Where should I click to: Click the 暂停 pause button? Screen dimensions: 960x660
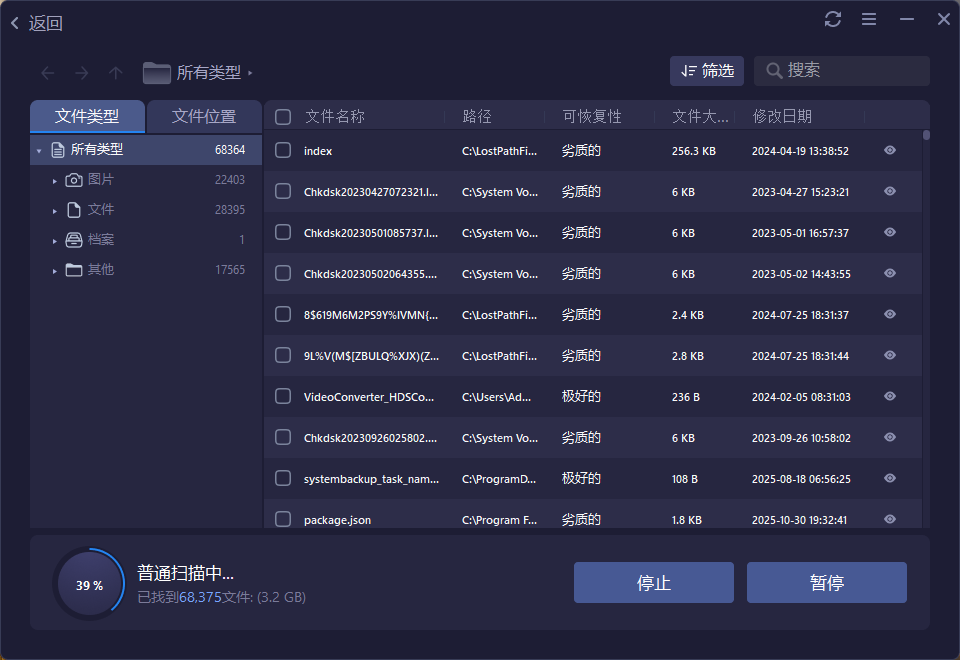(827, 582)
